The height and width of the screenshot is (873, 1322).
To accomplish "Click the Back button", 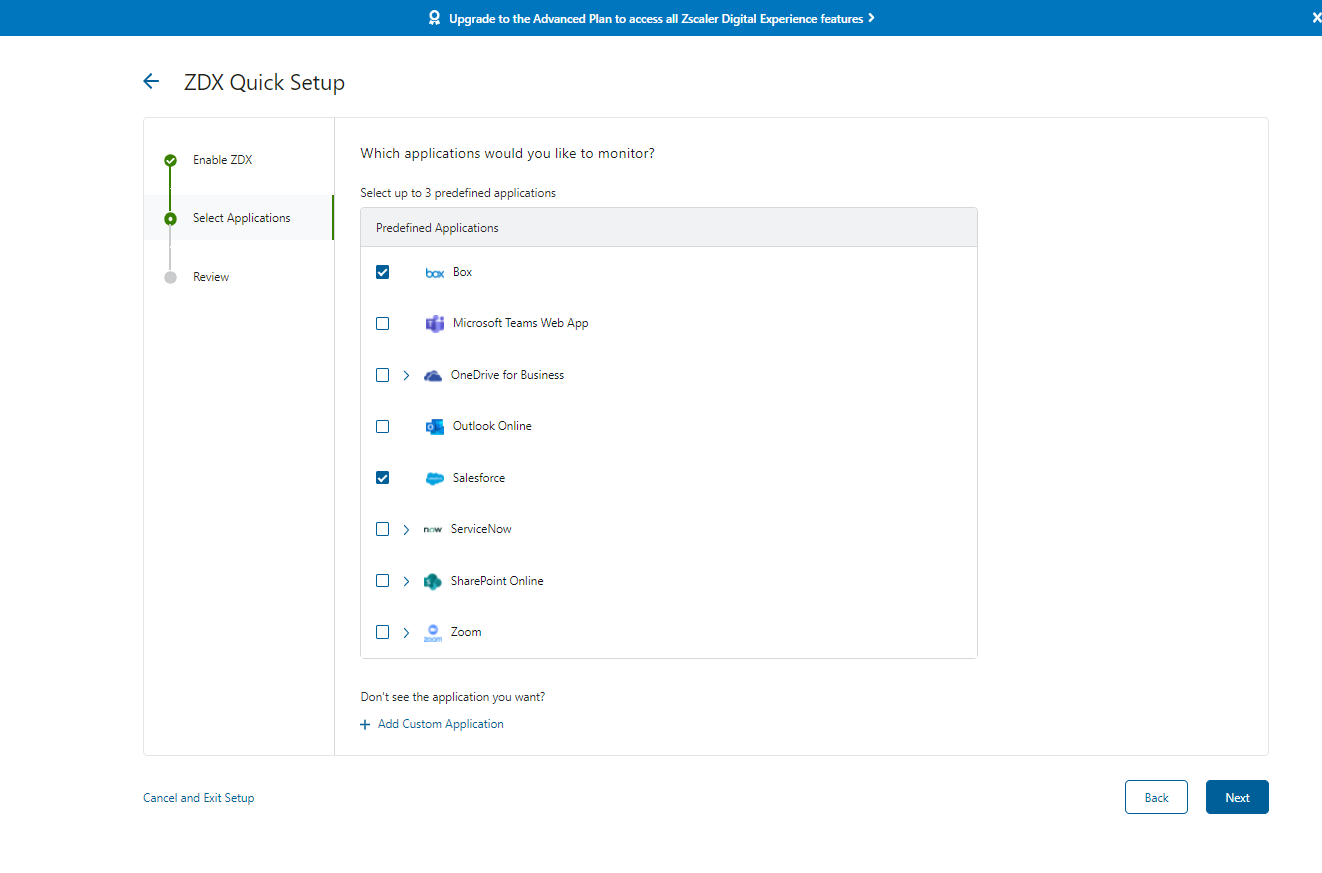I will click(1156, 797).
